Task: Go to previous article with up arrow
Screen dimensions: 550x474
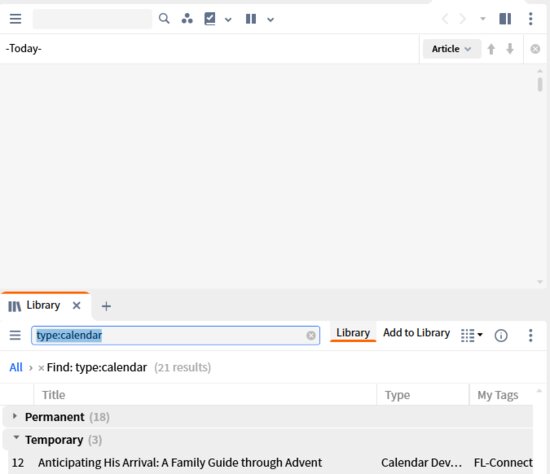Action: click(x=491, y=49)
